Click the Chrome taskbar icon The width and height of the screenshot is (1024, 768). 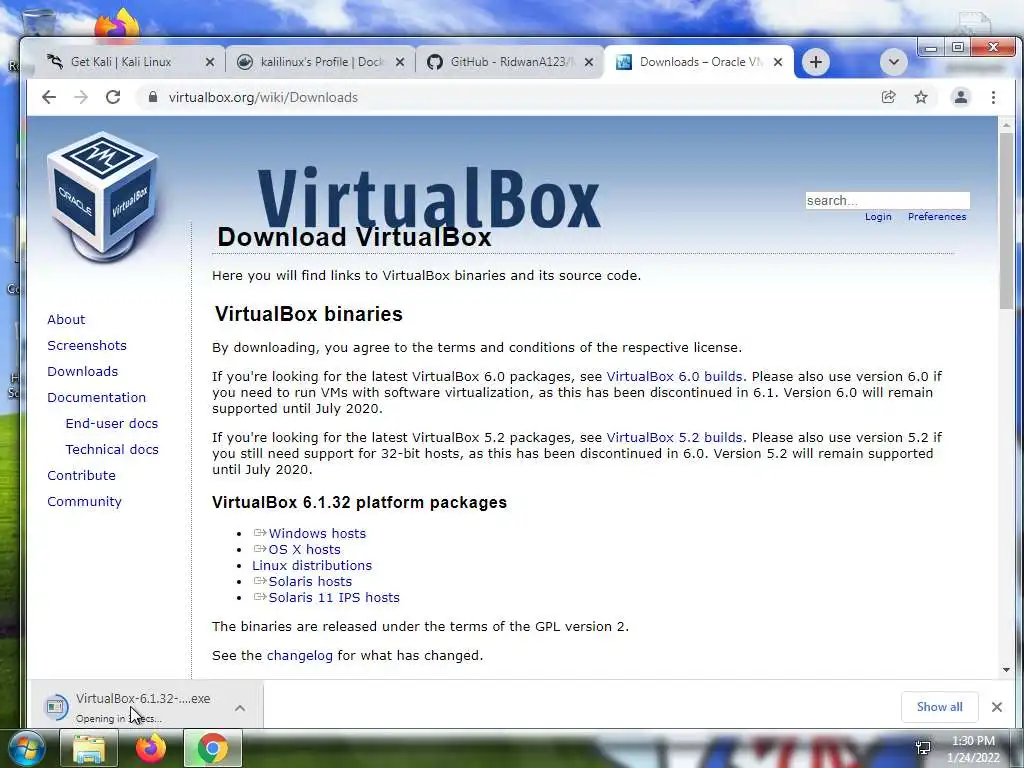tap(213, 749)
